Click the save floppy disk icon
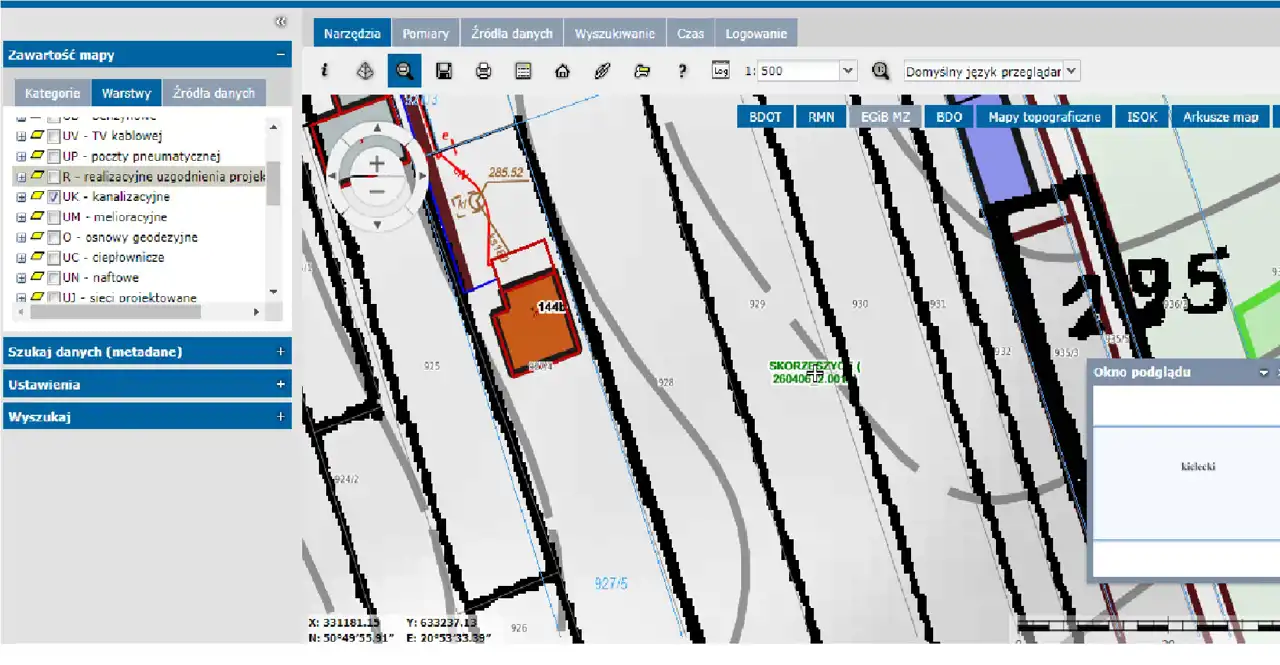Screen dimensions: 1280x665 click(444, 71)
